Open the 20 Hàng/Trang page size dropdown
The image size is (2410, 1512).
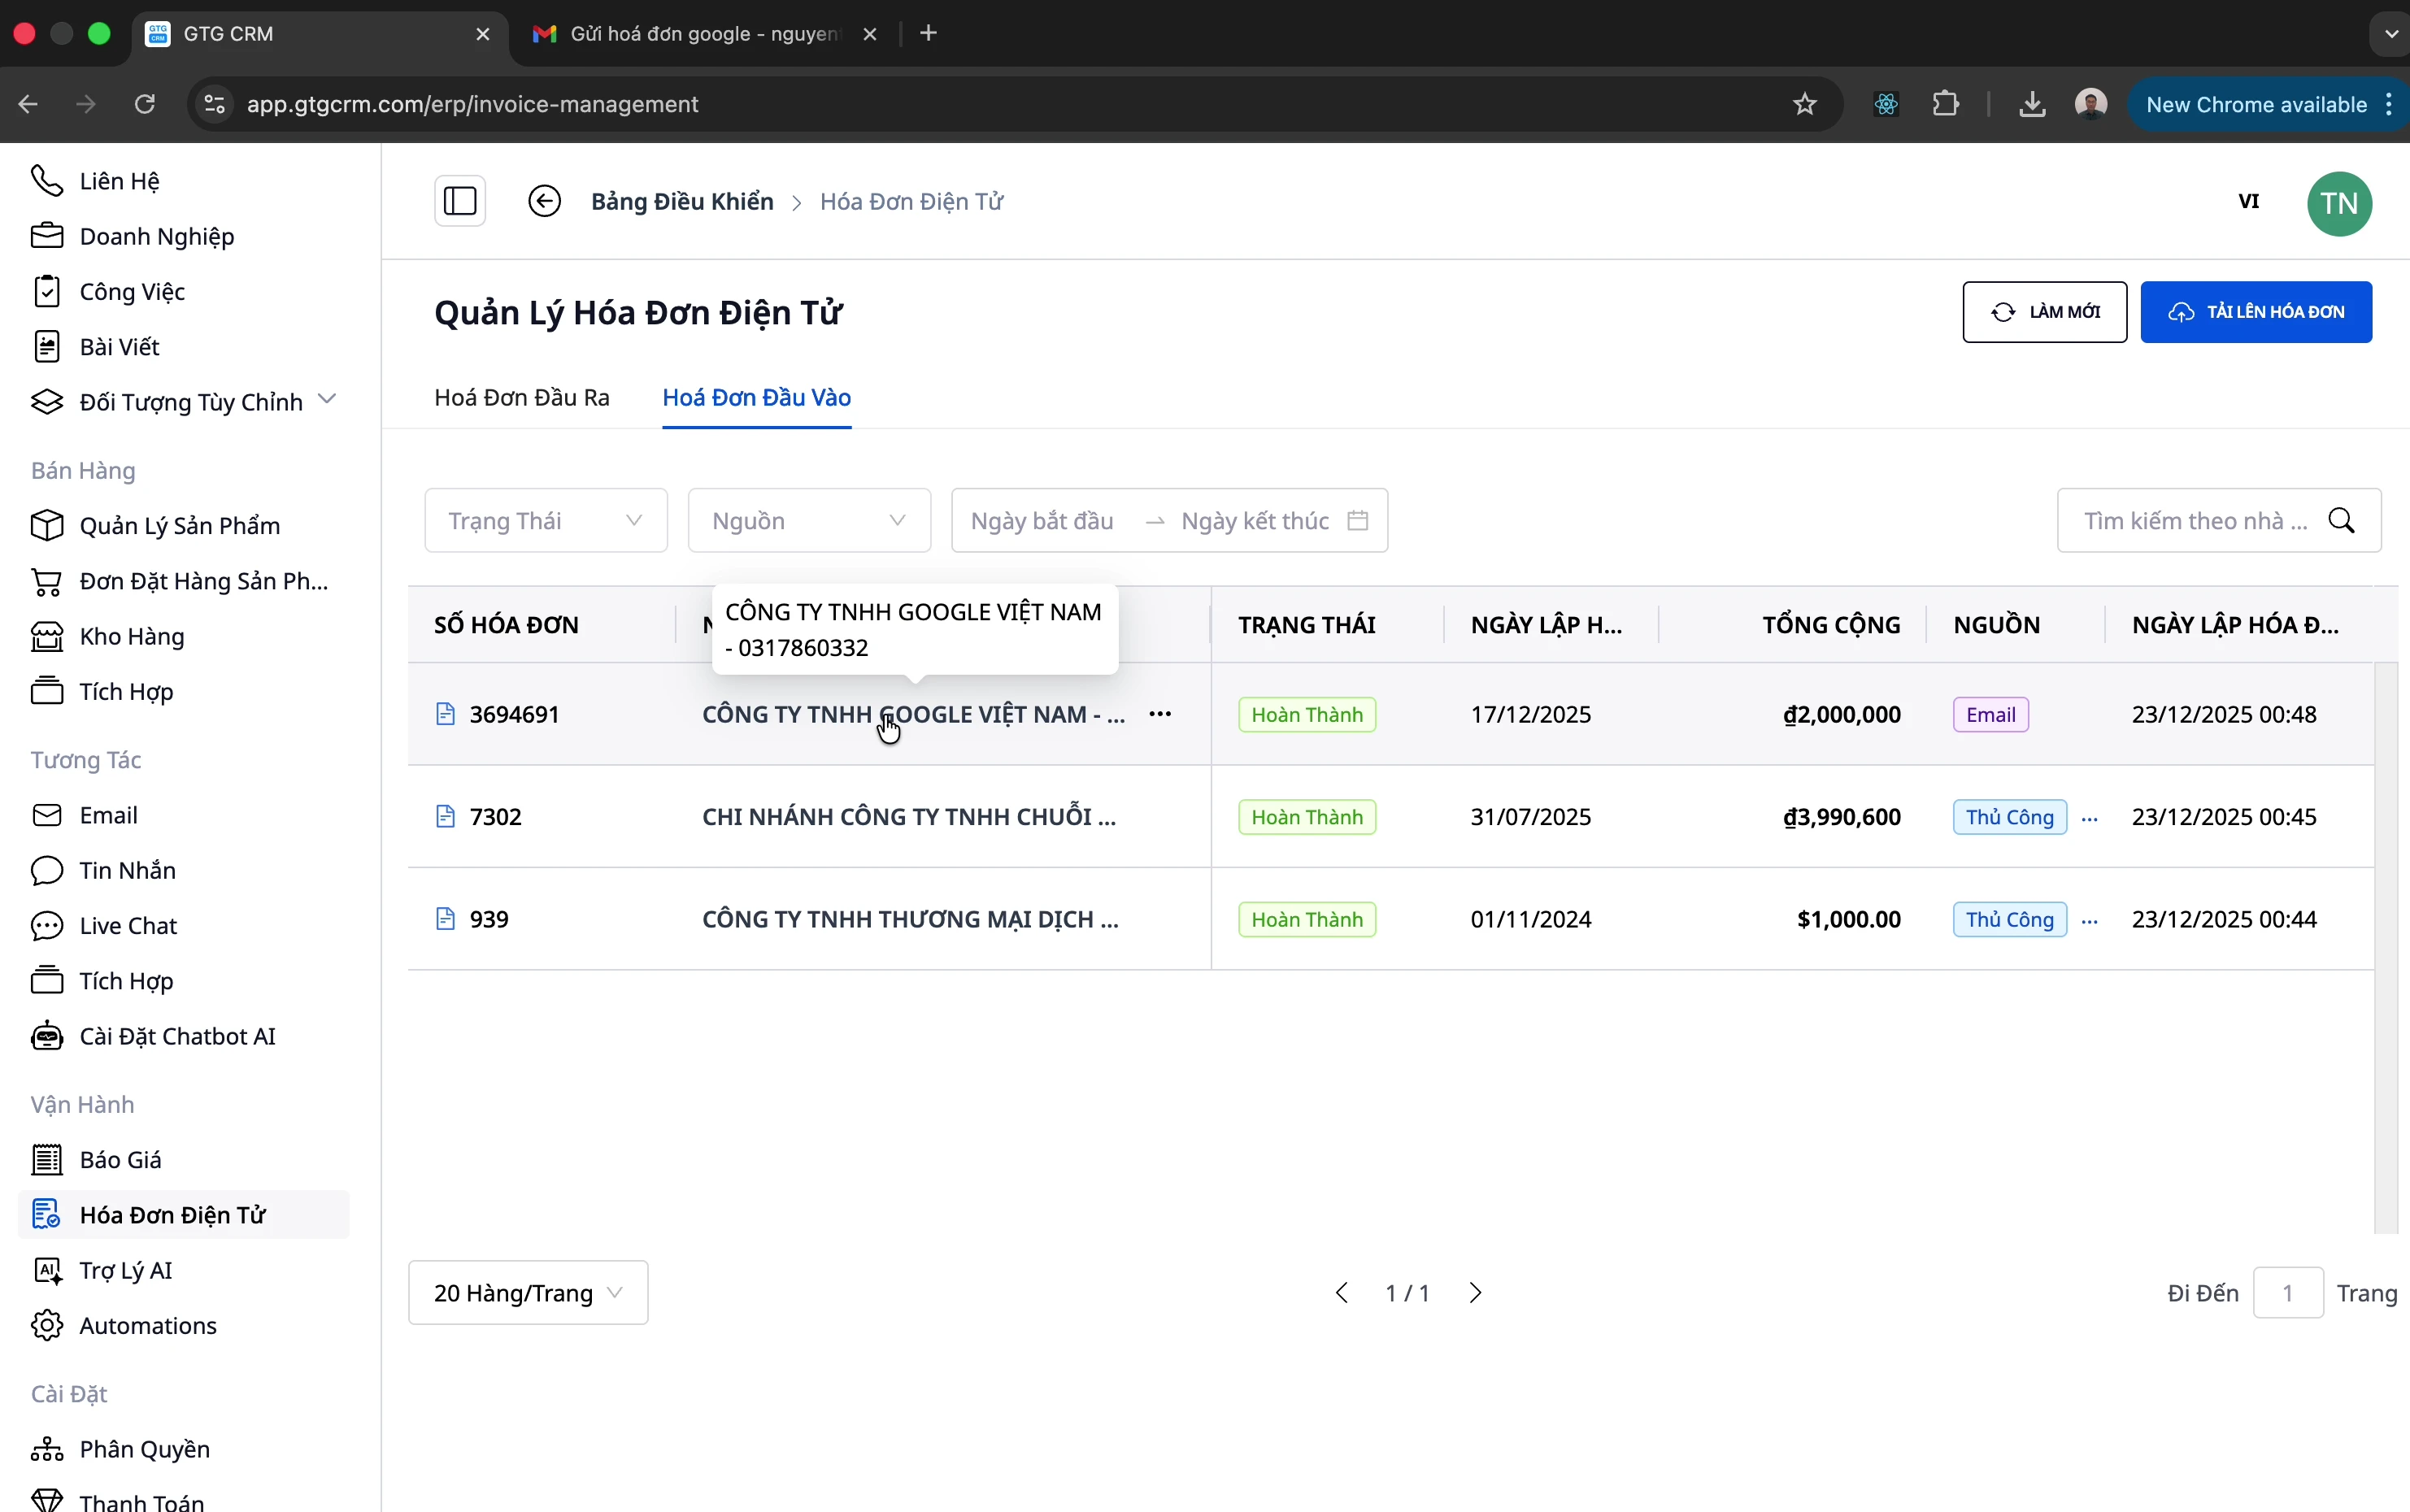click(528, 1293)
